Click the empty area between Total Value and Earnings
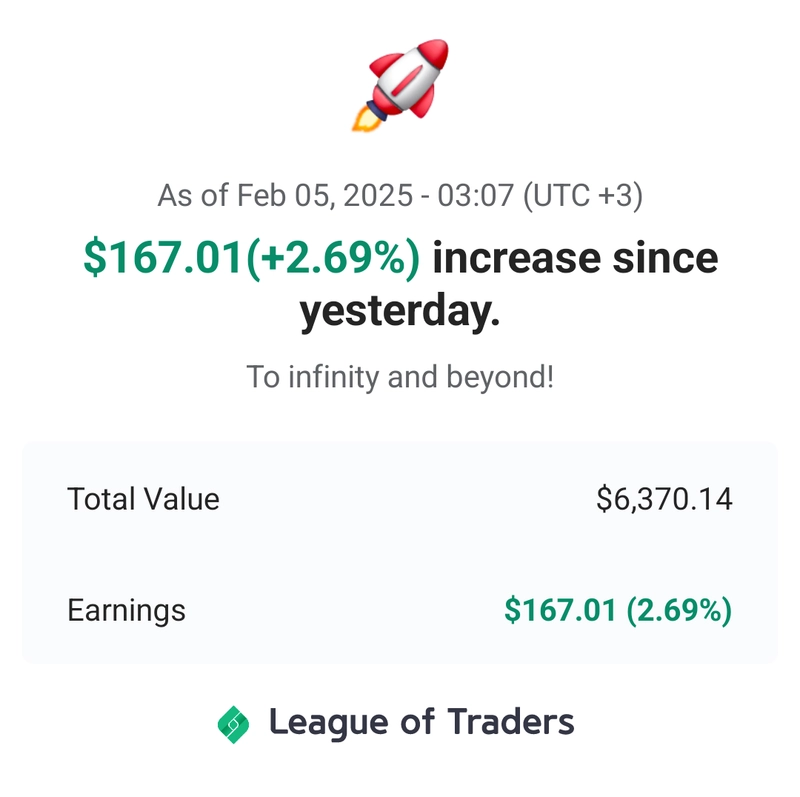The height and width of the screenshot is (797, 800). (400, 555)
